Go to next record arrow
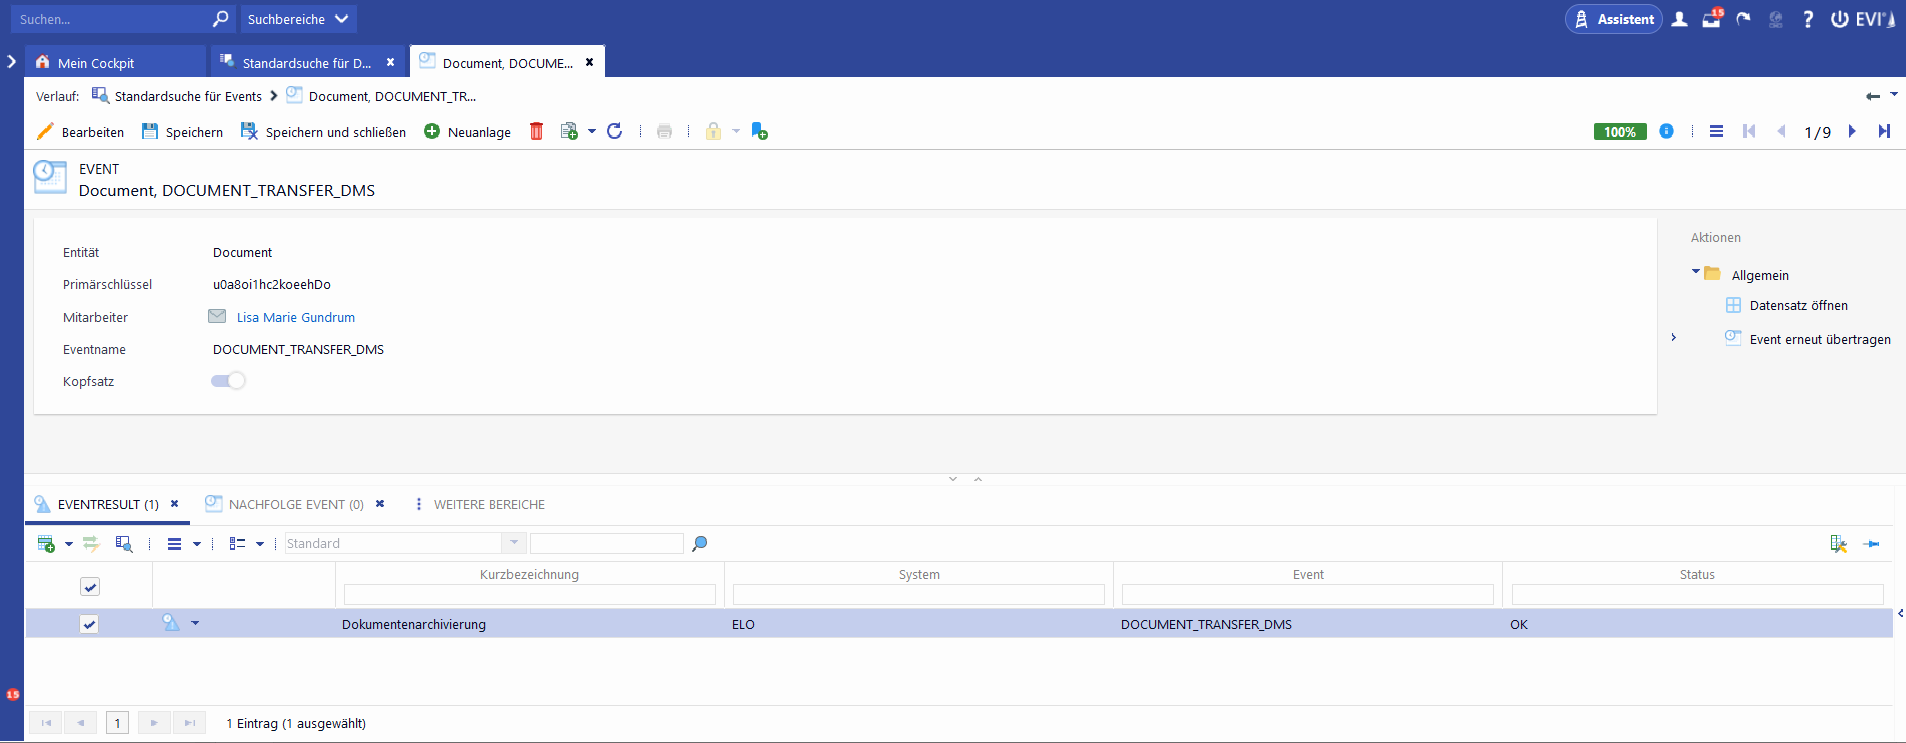The width and height of the screenshot is (1906, 743). tap(1852, 131)
